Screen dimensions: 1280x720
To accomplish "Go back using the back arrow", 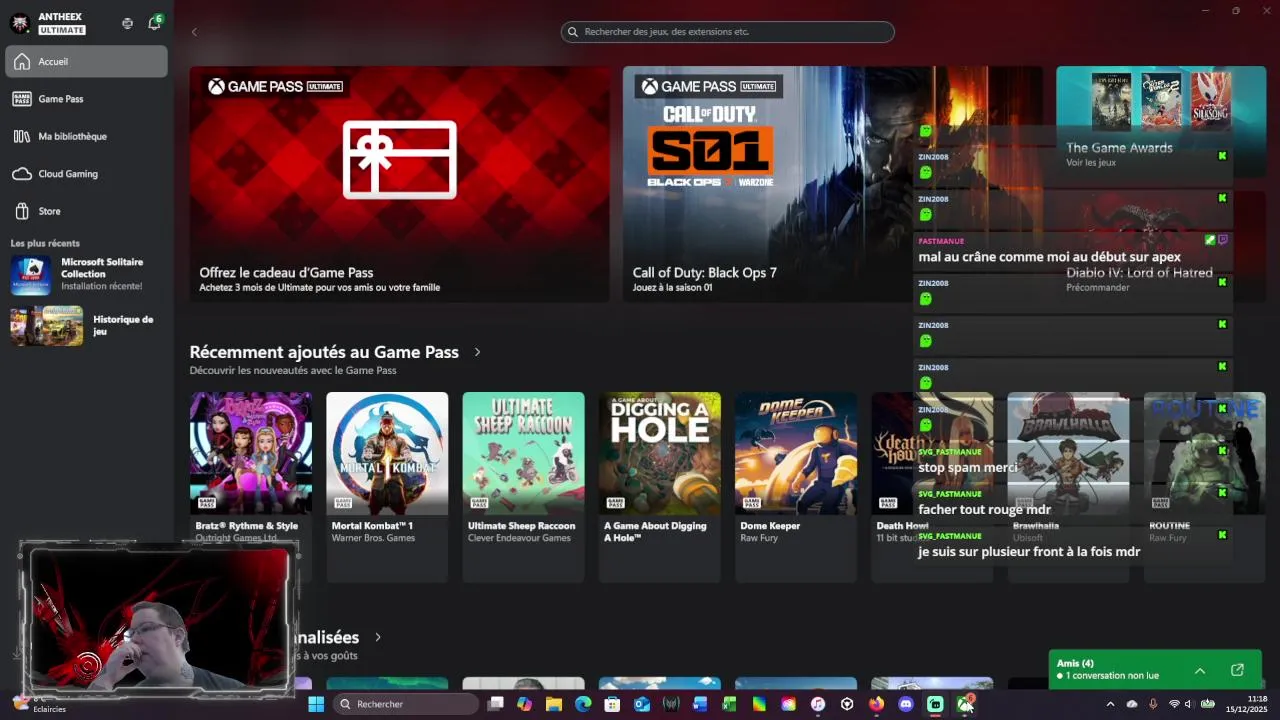I will 194,32.
